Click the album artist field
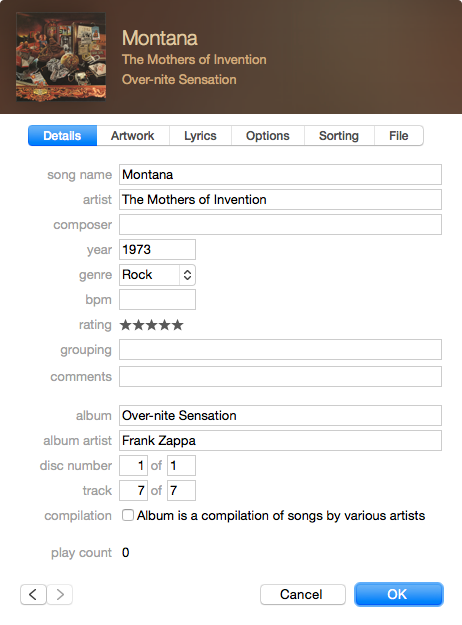This screenshot has height=625, width=462. 280,440
